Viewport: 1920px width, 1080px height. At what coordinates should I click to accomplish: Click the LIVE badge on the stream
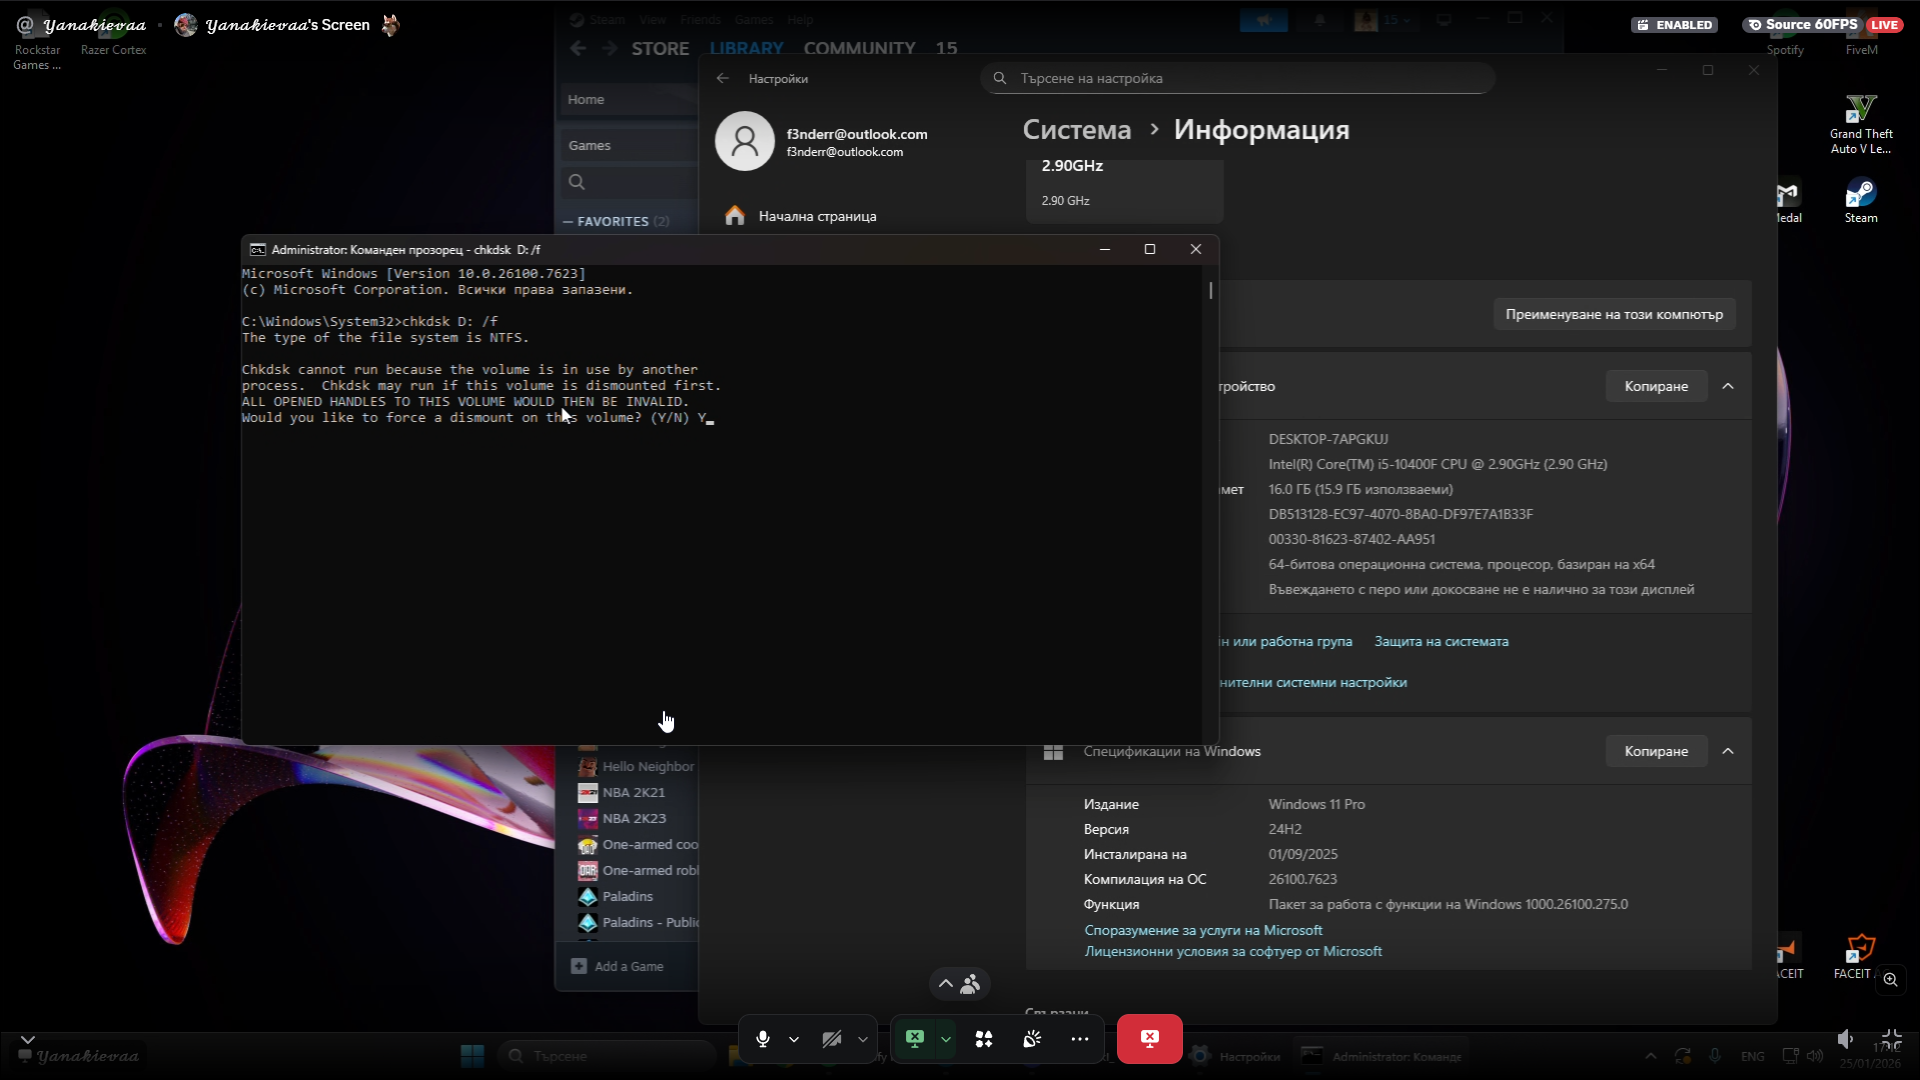click(x=1884, y=25)
